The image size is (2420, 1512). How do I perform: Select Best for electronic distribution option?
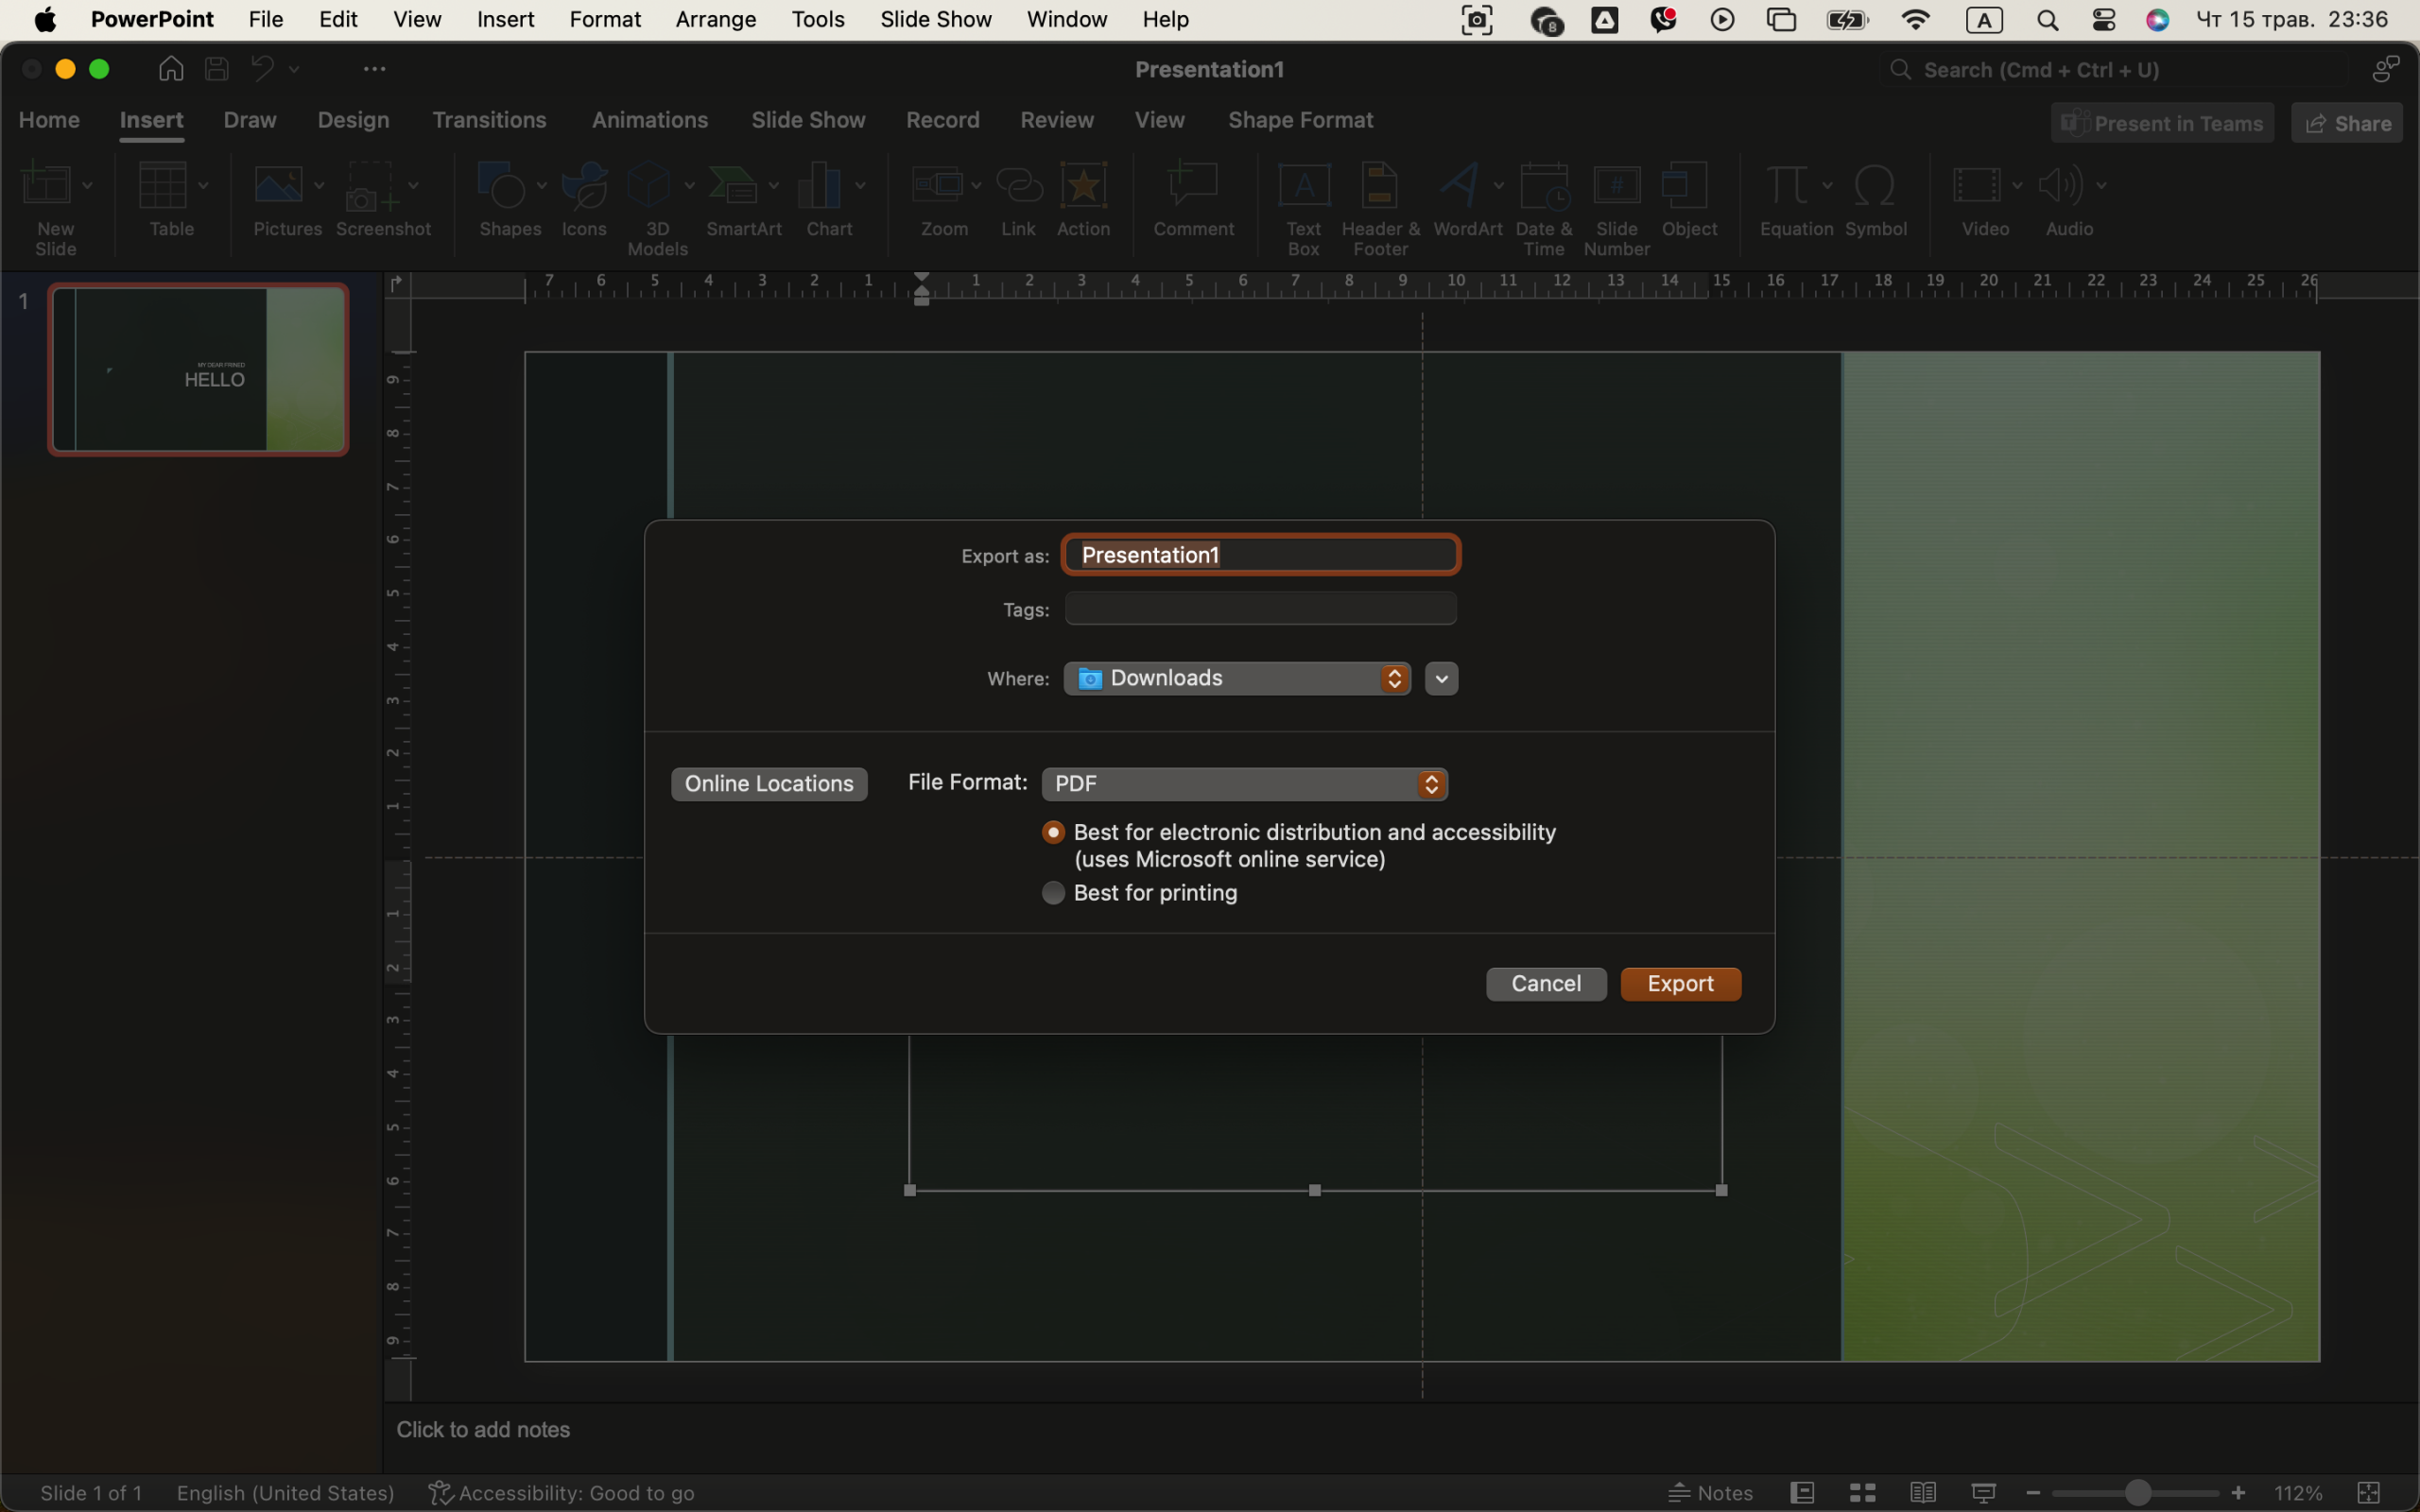1053,832
